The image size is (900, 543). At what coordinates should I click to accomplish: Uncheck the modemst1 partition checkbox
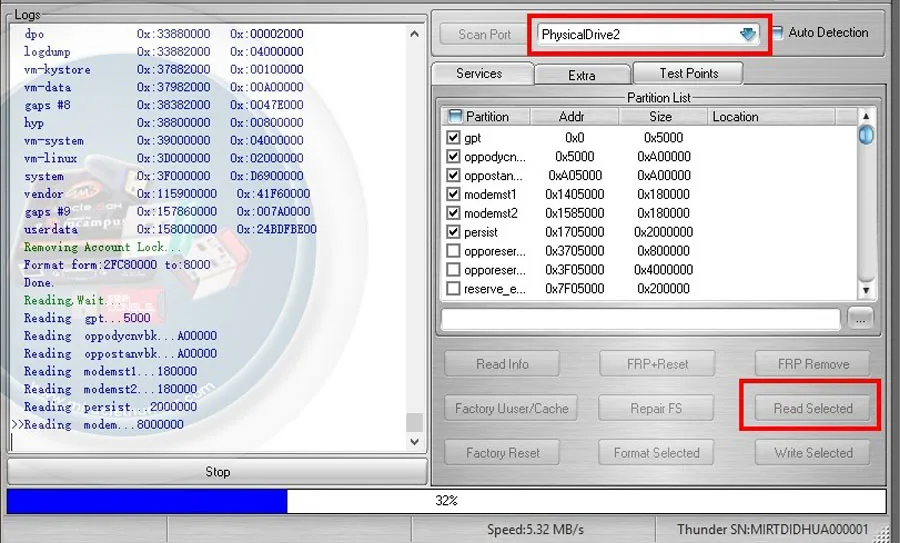point(453,194)
